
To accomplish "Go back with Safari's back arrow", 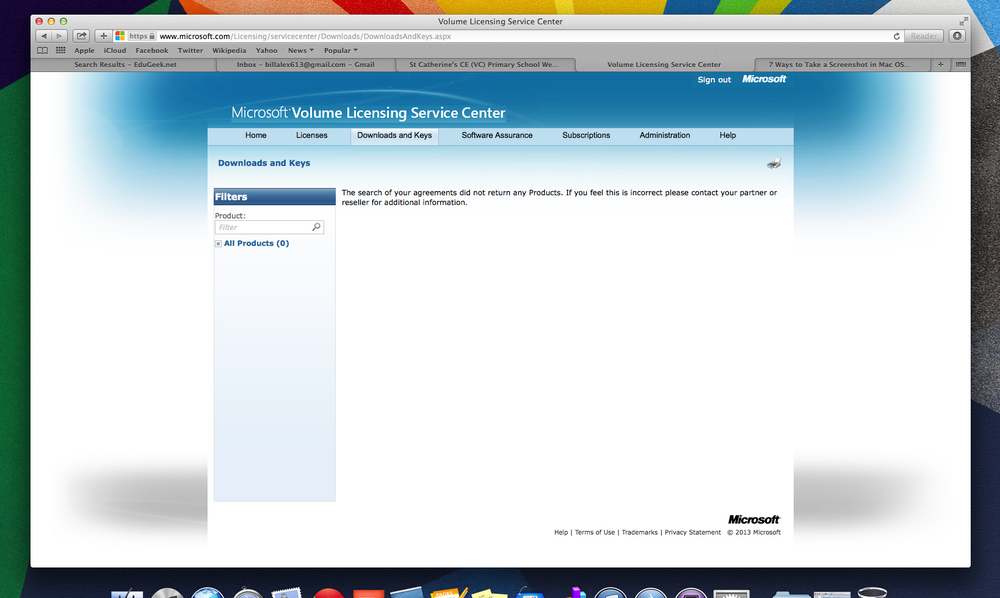I will [x=43, y=36].
